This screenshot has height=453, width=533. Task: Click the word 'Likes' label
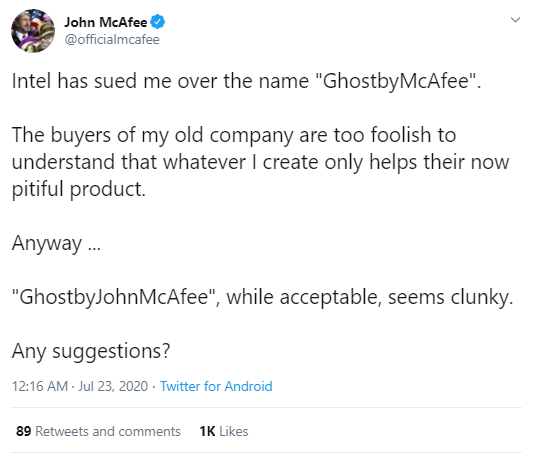pyautogui.click(x=234, y=431)
